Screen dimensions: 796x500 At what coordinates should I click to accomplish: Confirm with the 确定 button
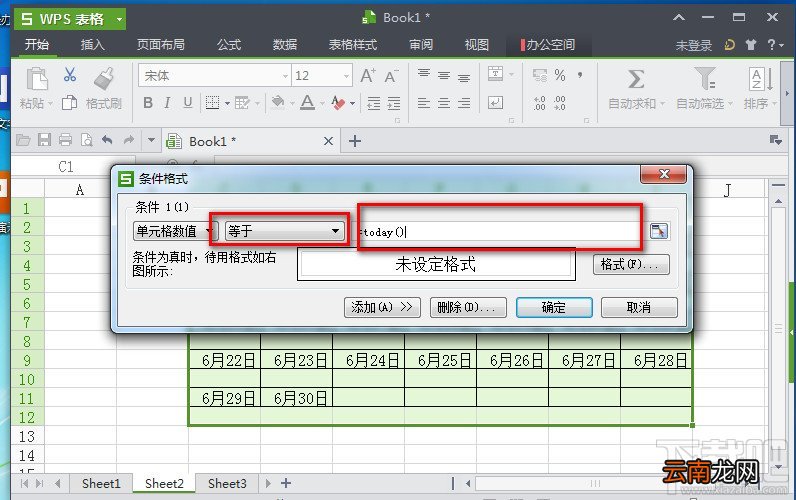click(554, 307)
